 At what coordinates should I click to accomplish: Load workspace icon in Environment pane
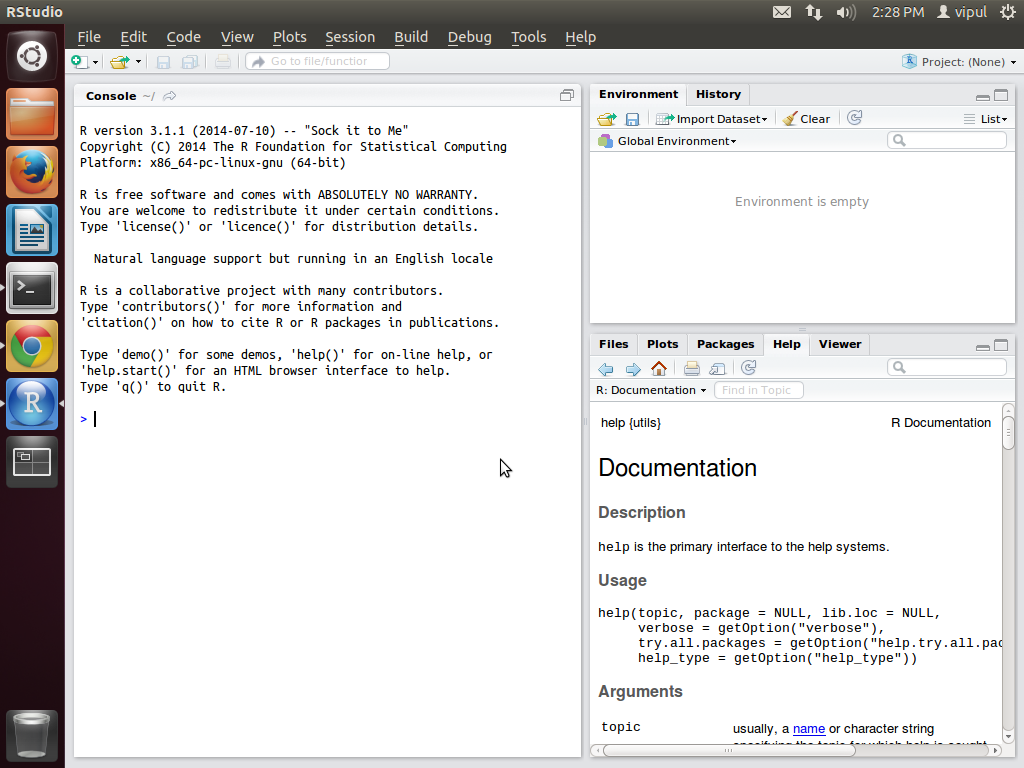[x=607, y=119]
